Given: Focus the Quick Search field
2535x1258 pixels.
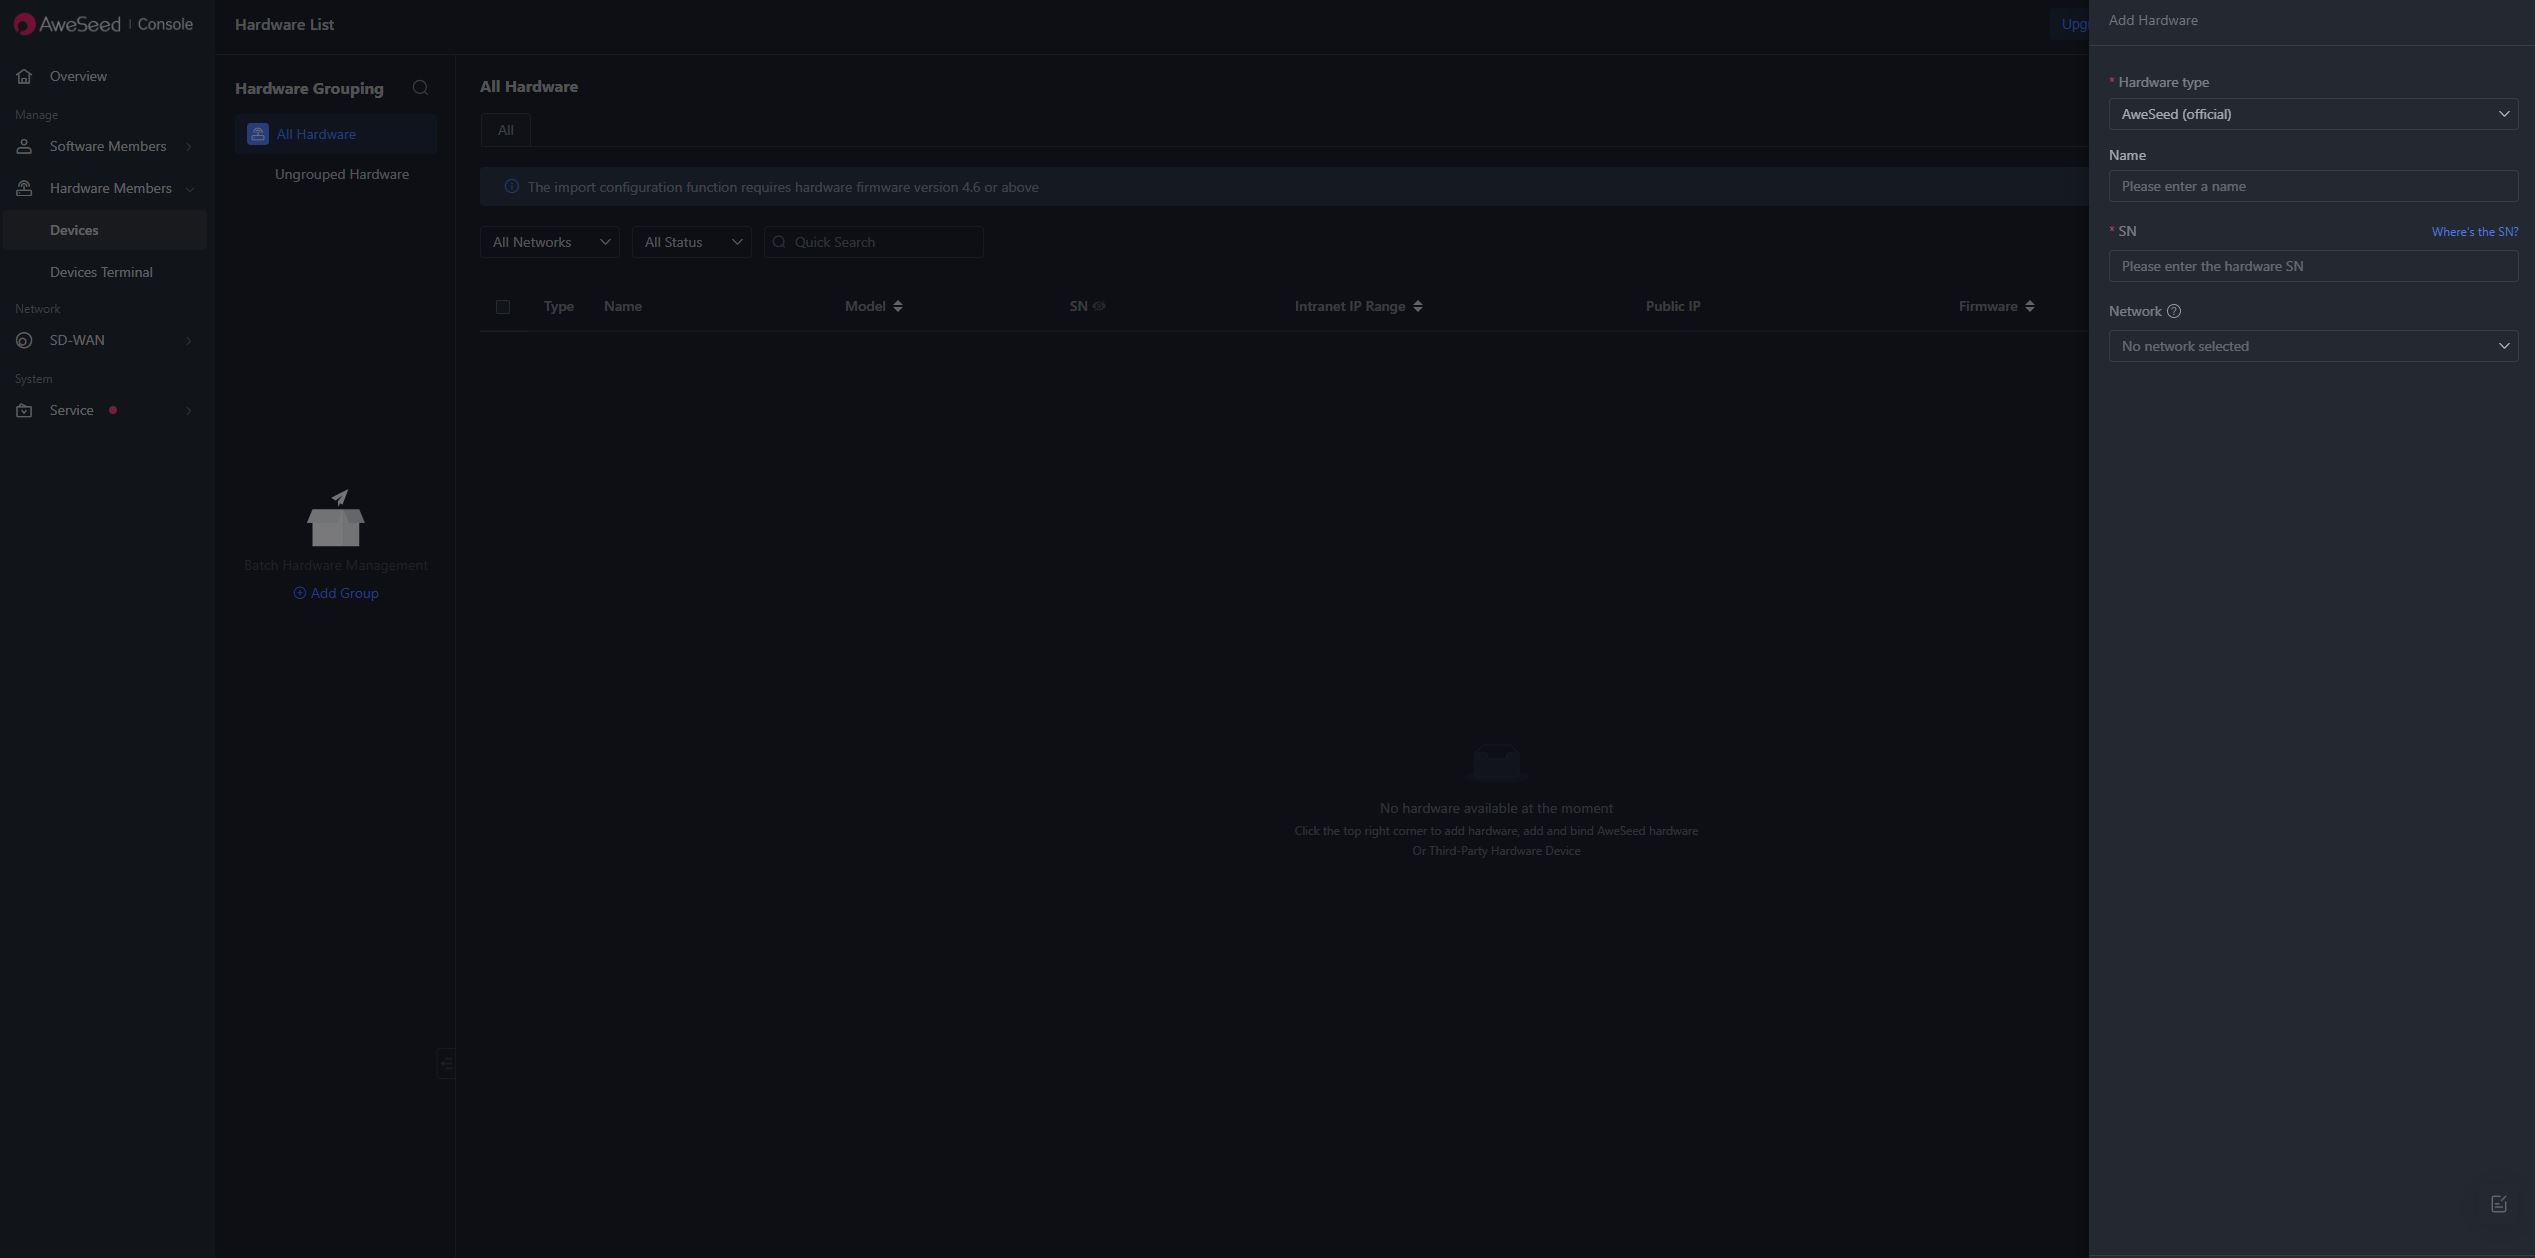Looking at the screenshot, I should pyautogui.click(x=874, y=242).
